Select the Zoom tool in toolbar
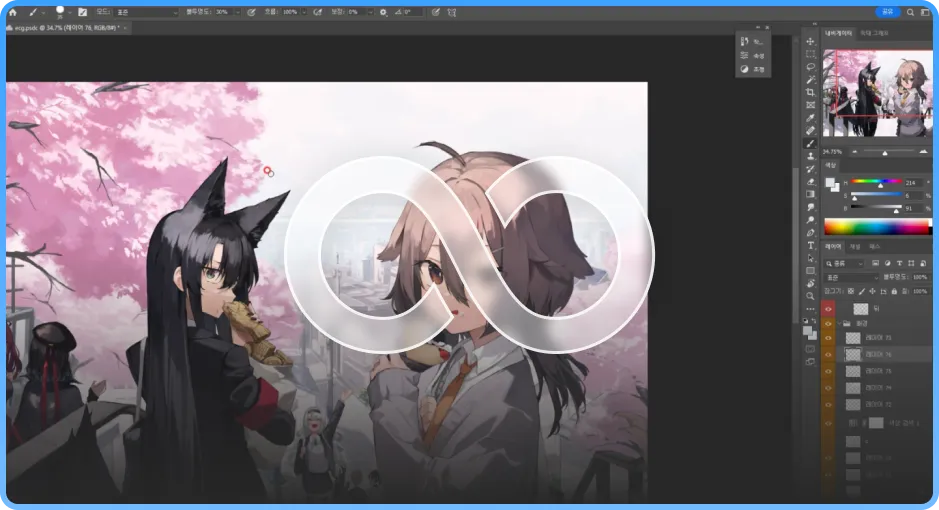 click(x=810, y=296)
